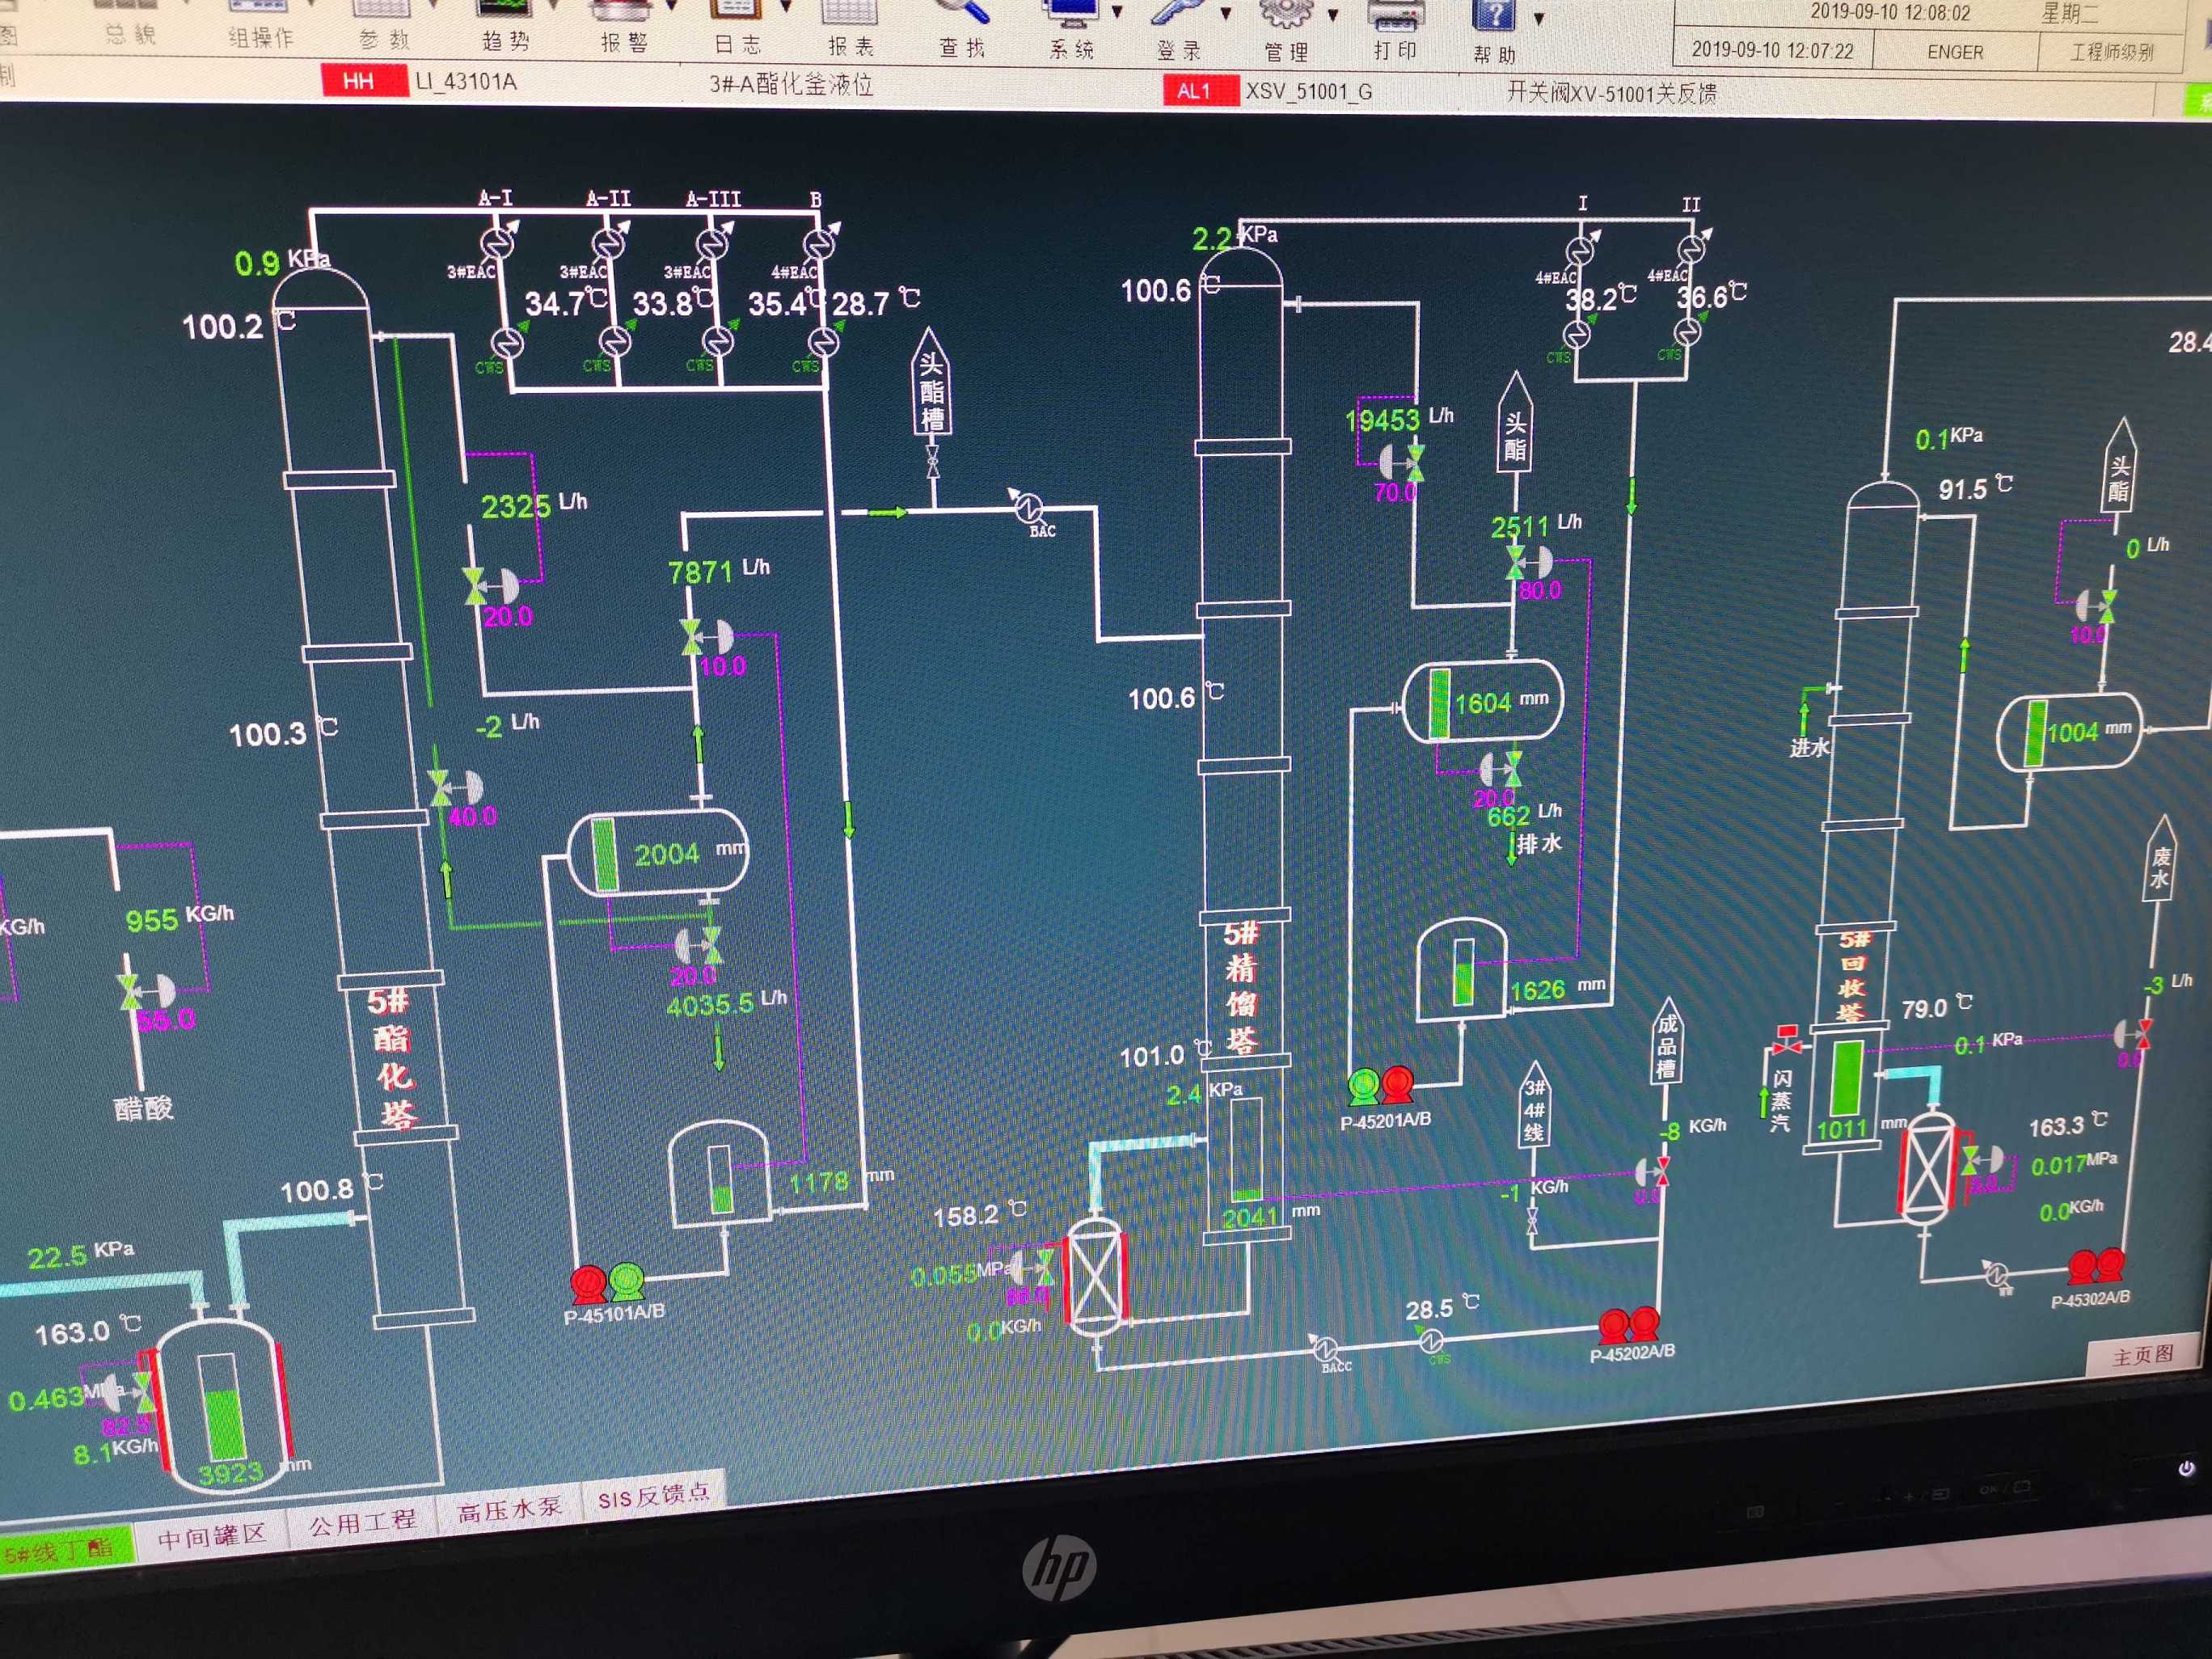Image resolution: width=2212 pixels, height=1659 pixels.
Task: Open the 公用工程 tab
Action: point(362,1523)
